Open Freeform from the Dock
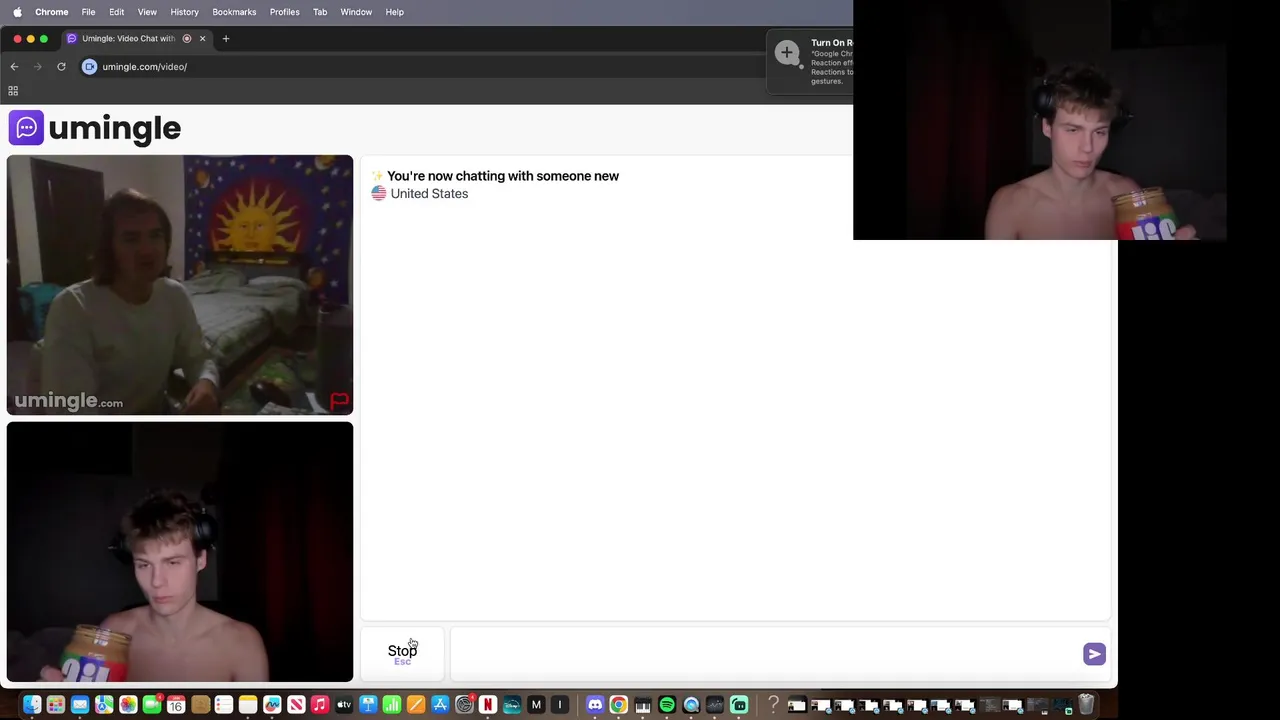Screen dimensions: 1280x720 coord(272,705)
